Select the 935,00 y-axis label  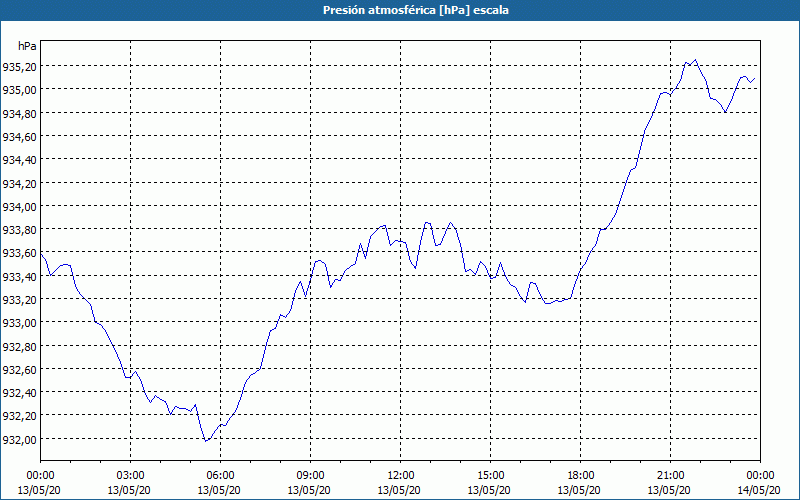point(19,90)
